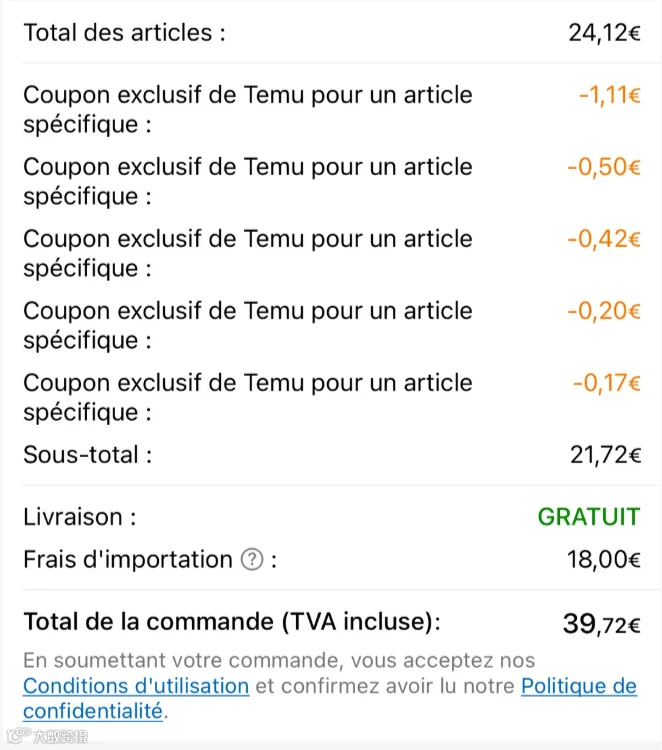The width and height of the screenshot is (662, 750).
Task: Click the import fees help question mark icon
Action: click(252, 559)
